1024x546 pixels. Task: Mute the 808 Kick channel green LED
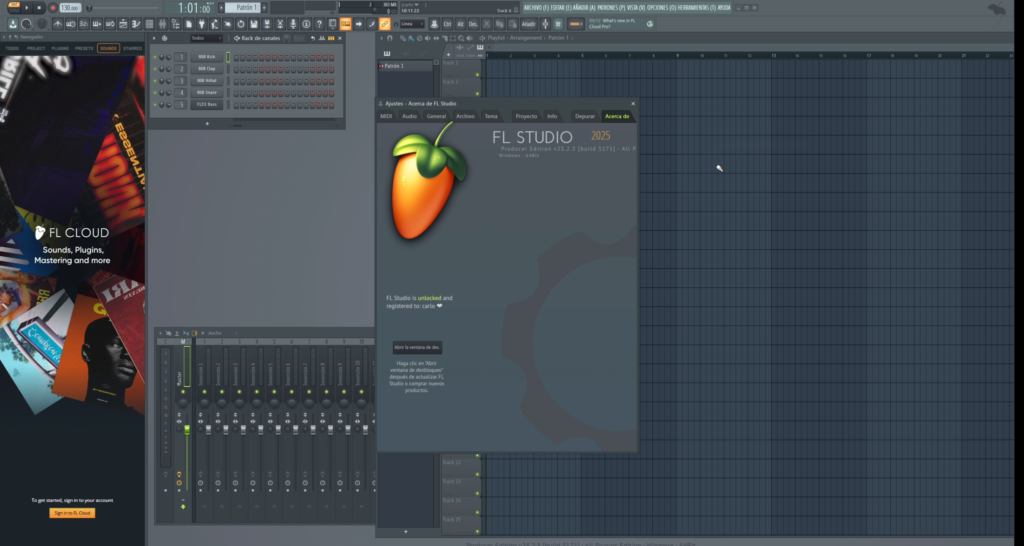(x=155, y=57)
